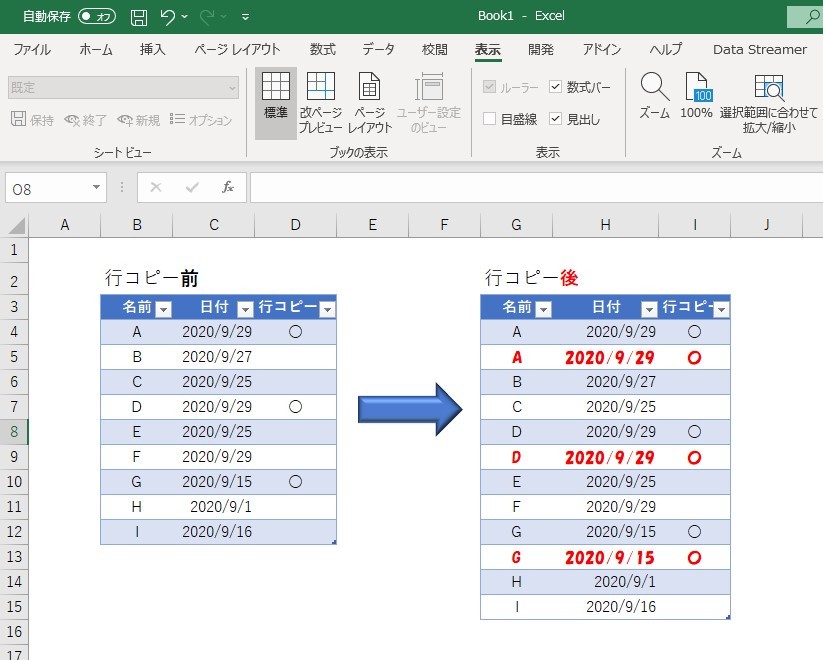Set zoom to 100% icon
Screen dimensions: 823x660
click(x=696, y=88)
